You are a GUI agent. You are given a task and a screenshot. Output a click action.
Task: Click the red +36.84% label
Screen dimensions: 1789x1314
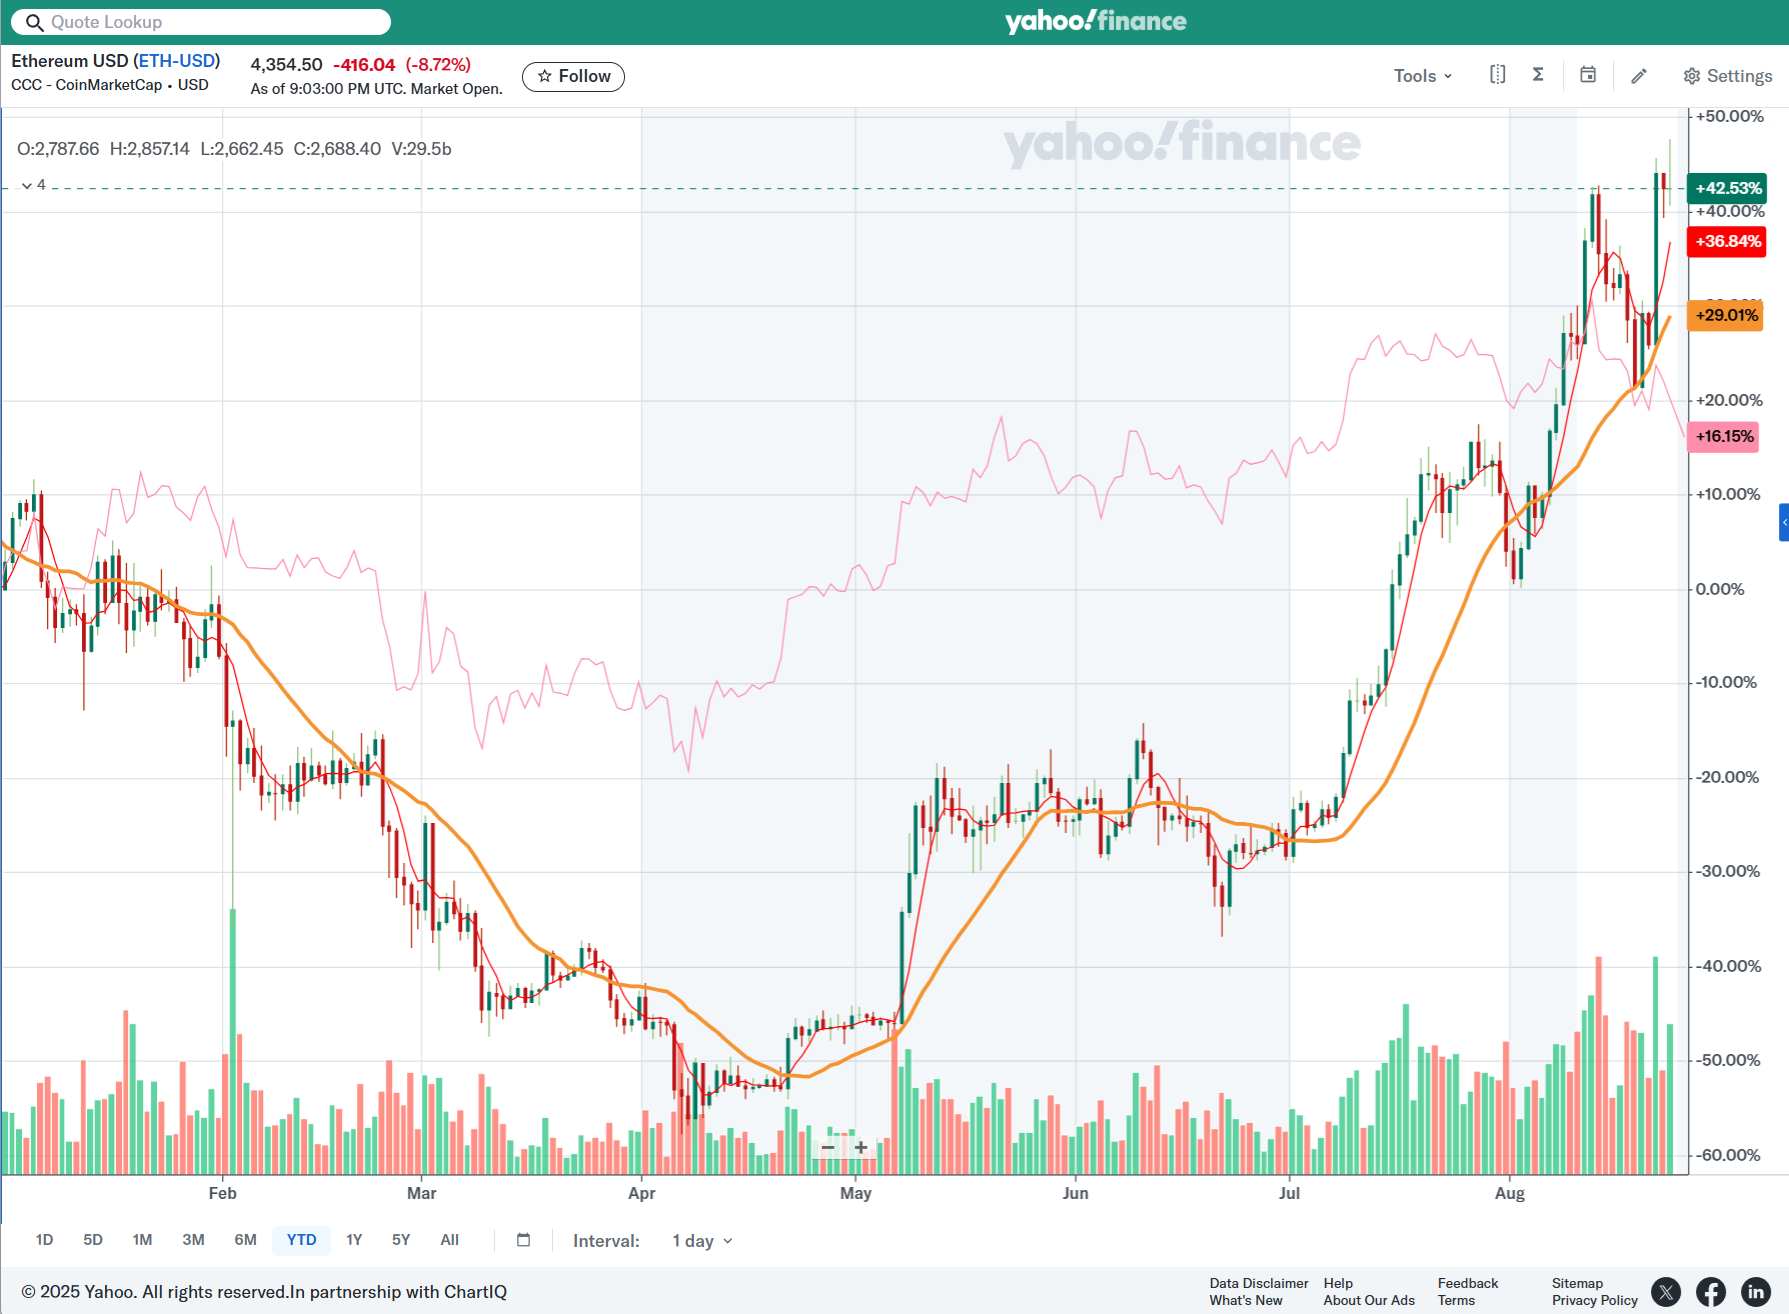(x=1727, y=241)
